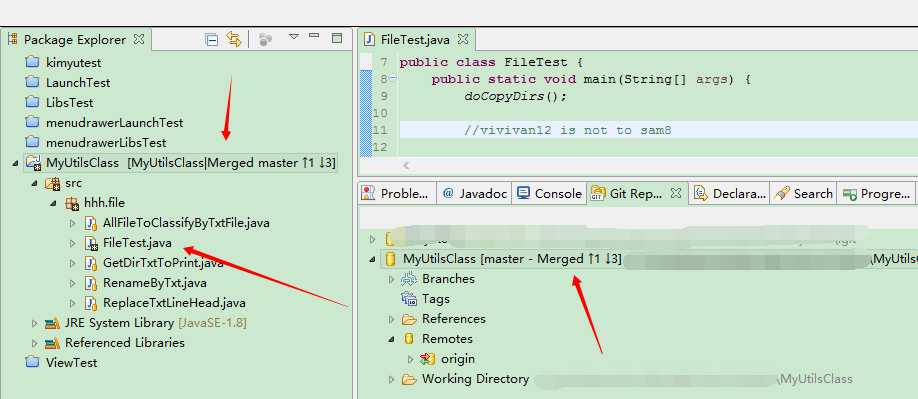The width and height of the screenshot is (918, 399).
Task: Click the hhh.file package icon
Action: pos(72,204)
